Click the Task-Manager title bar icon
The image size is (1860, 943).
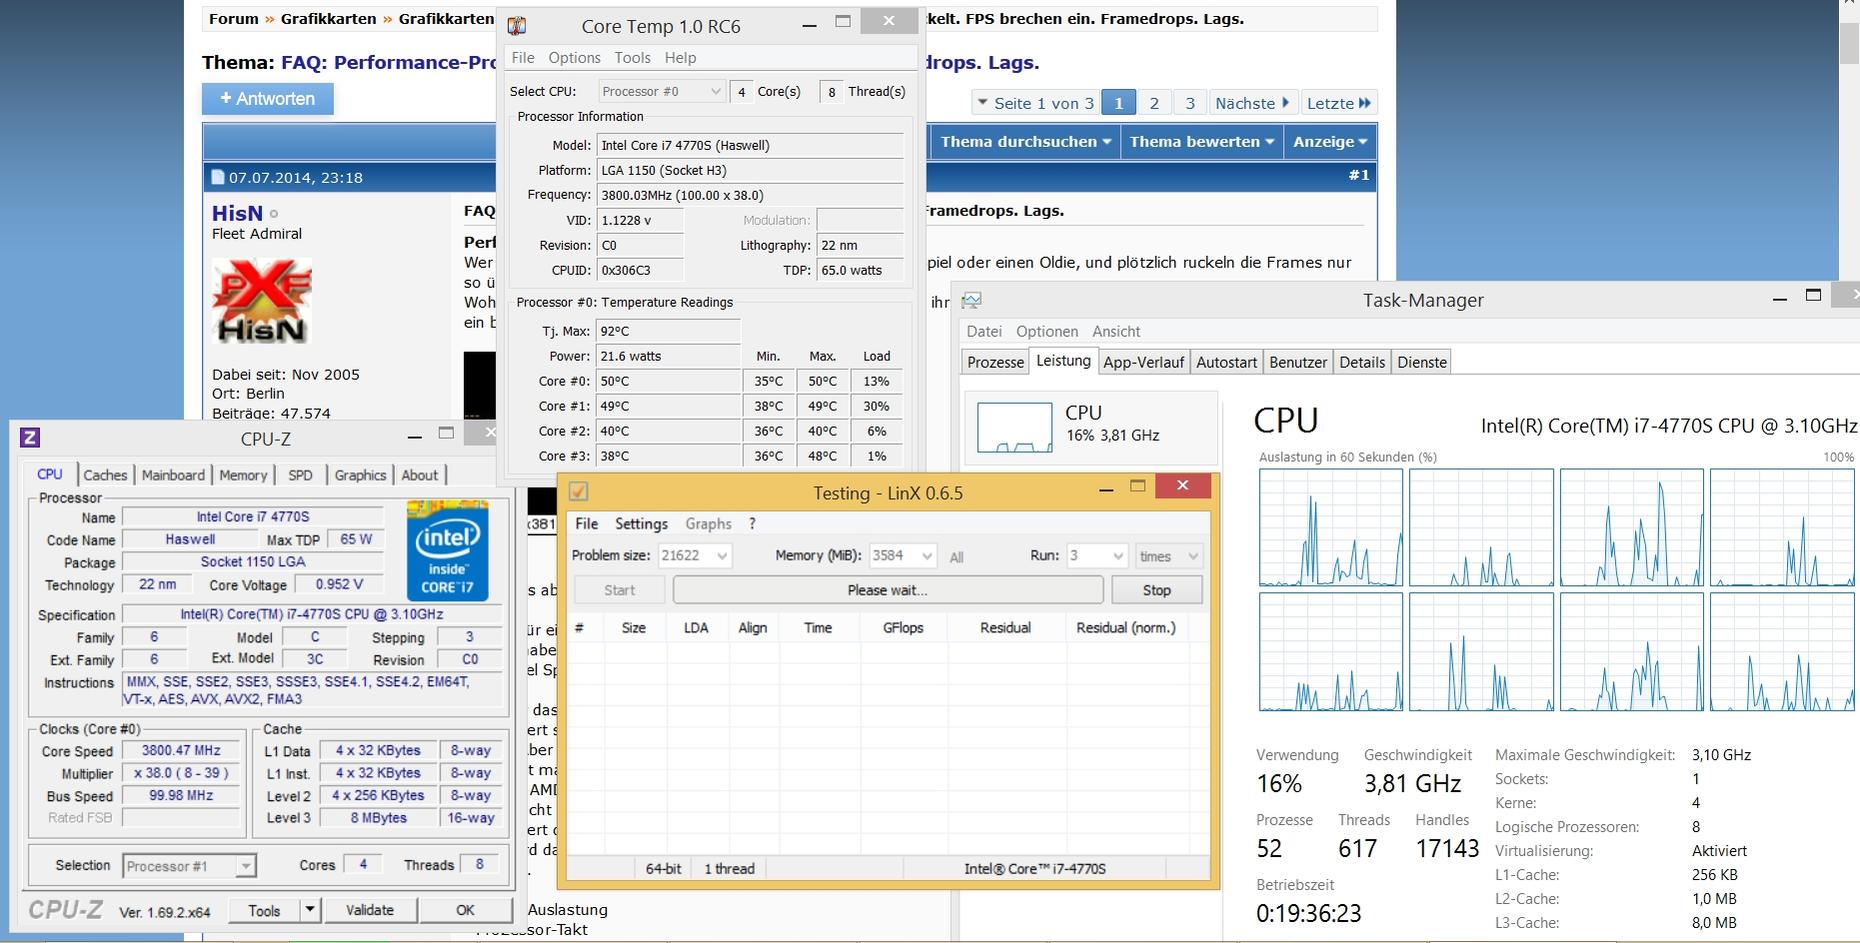click(971, 300)
